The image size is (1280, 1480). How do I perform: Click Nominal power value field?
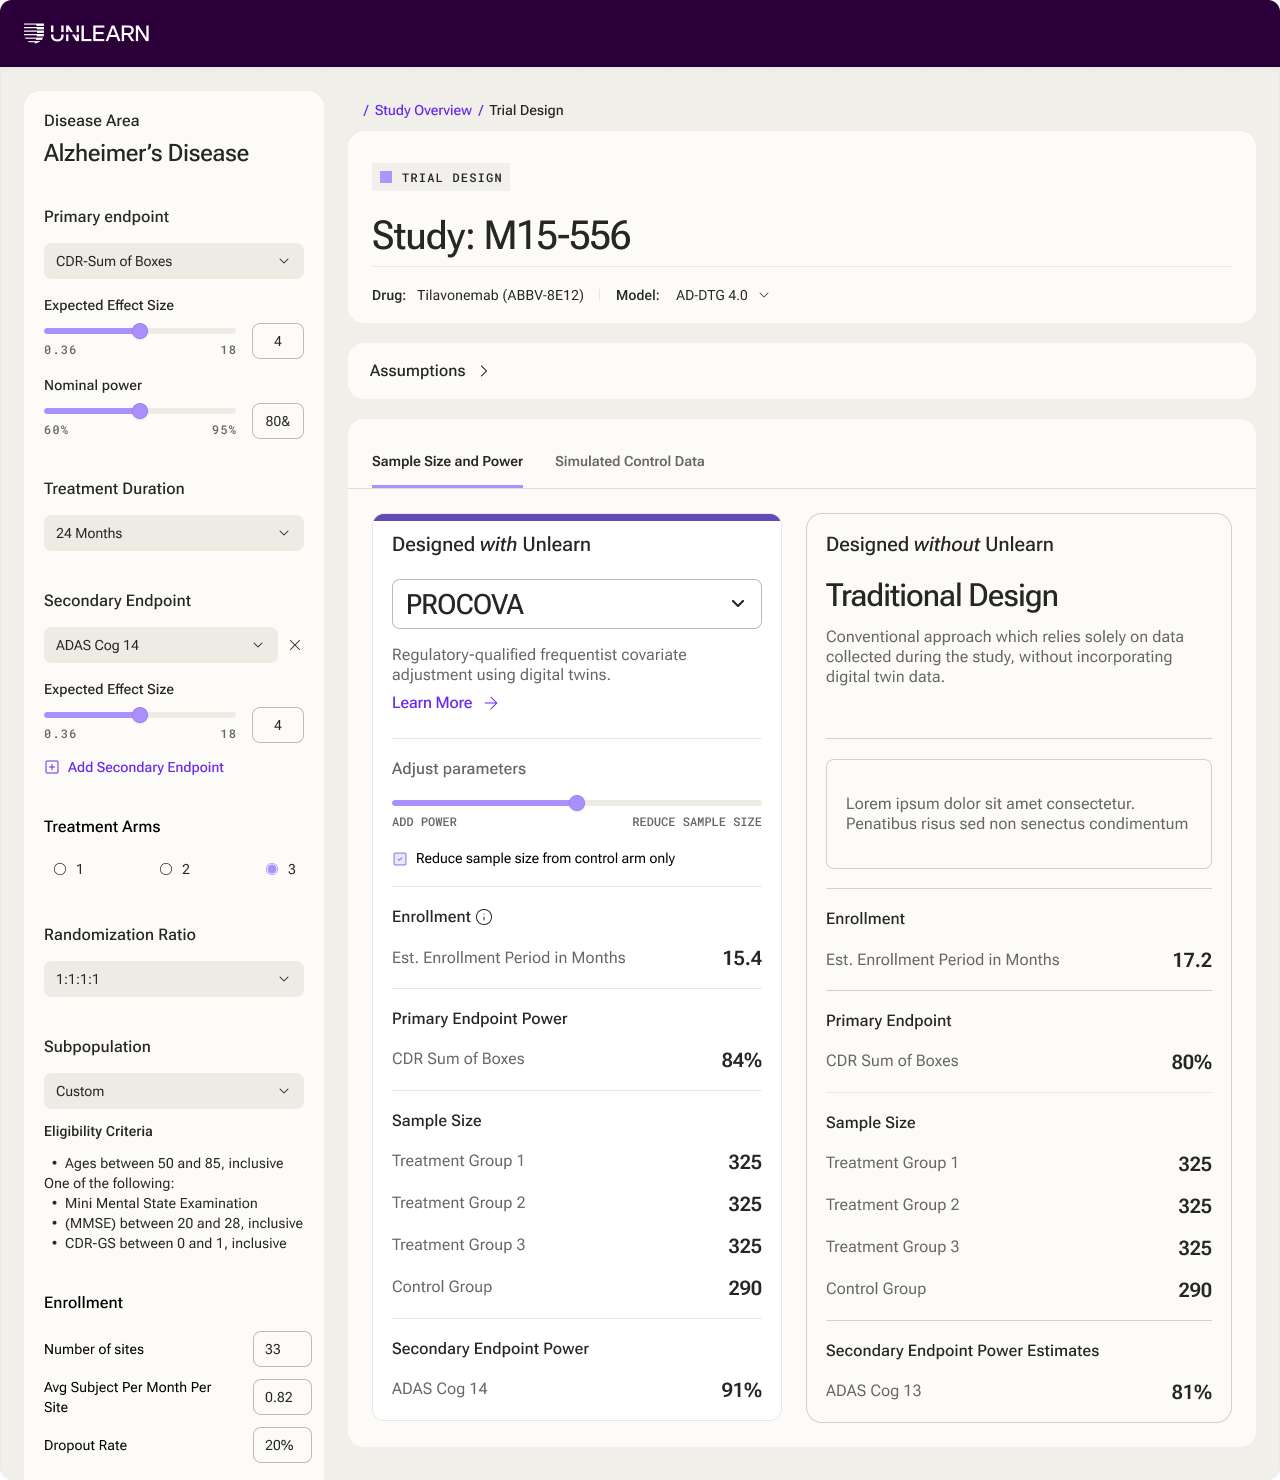point(278,421)
